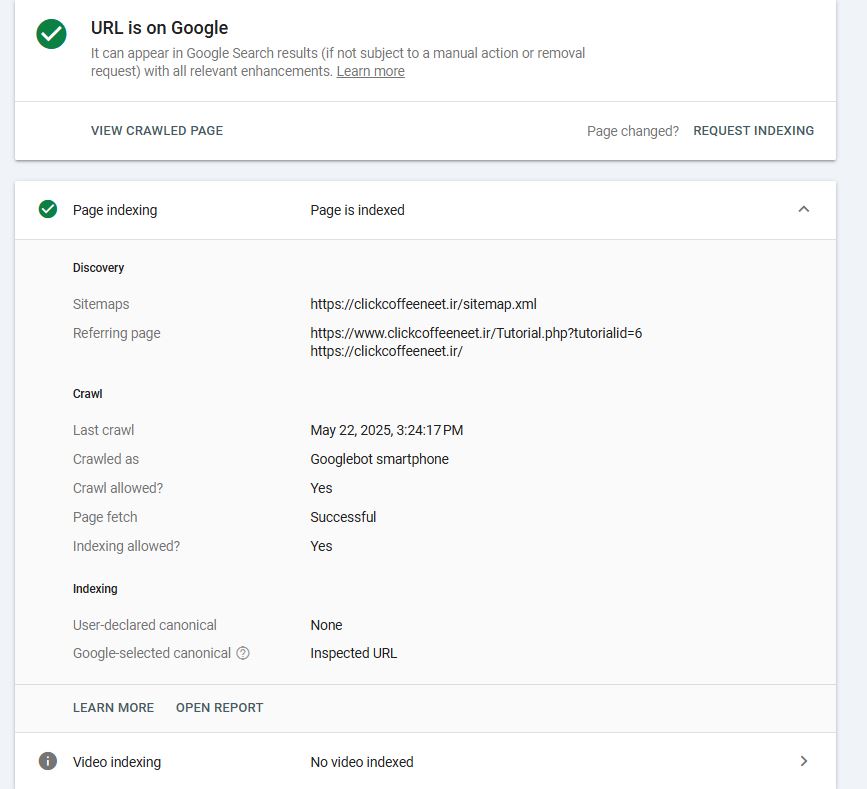Click the User-declared canonical label

pyautogui.click(x=145, y=625)
